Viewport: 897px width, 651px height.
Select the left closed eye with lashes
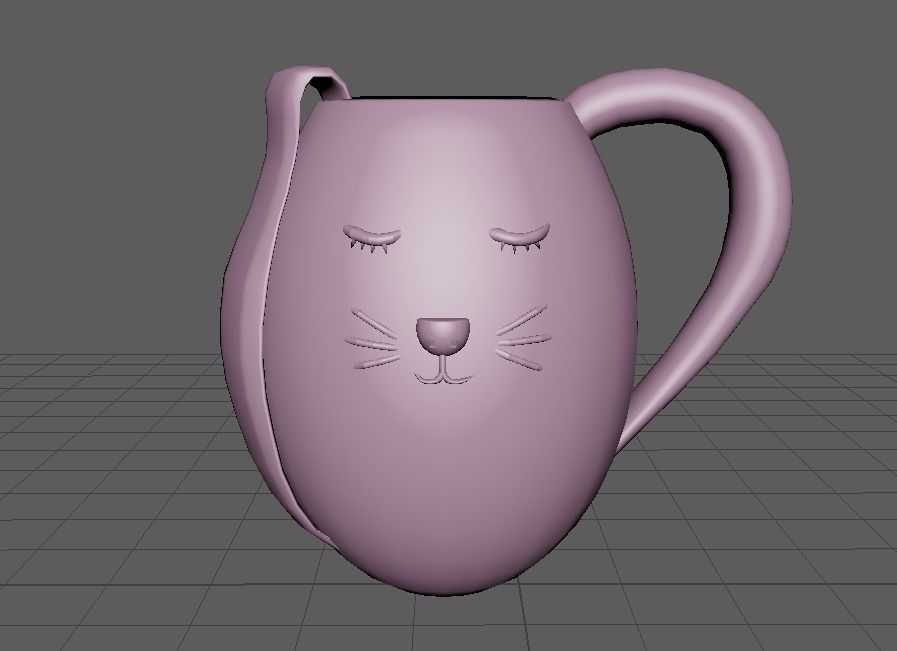tap(372, 238)
